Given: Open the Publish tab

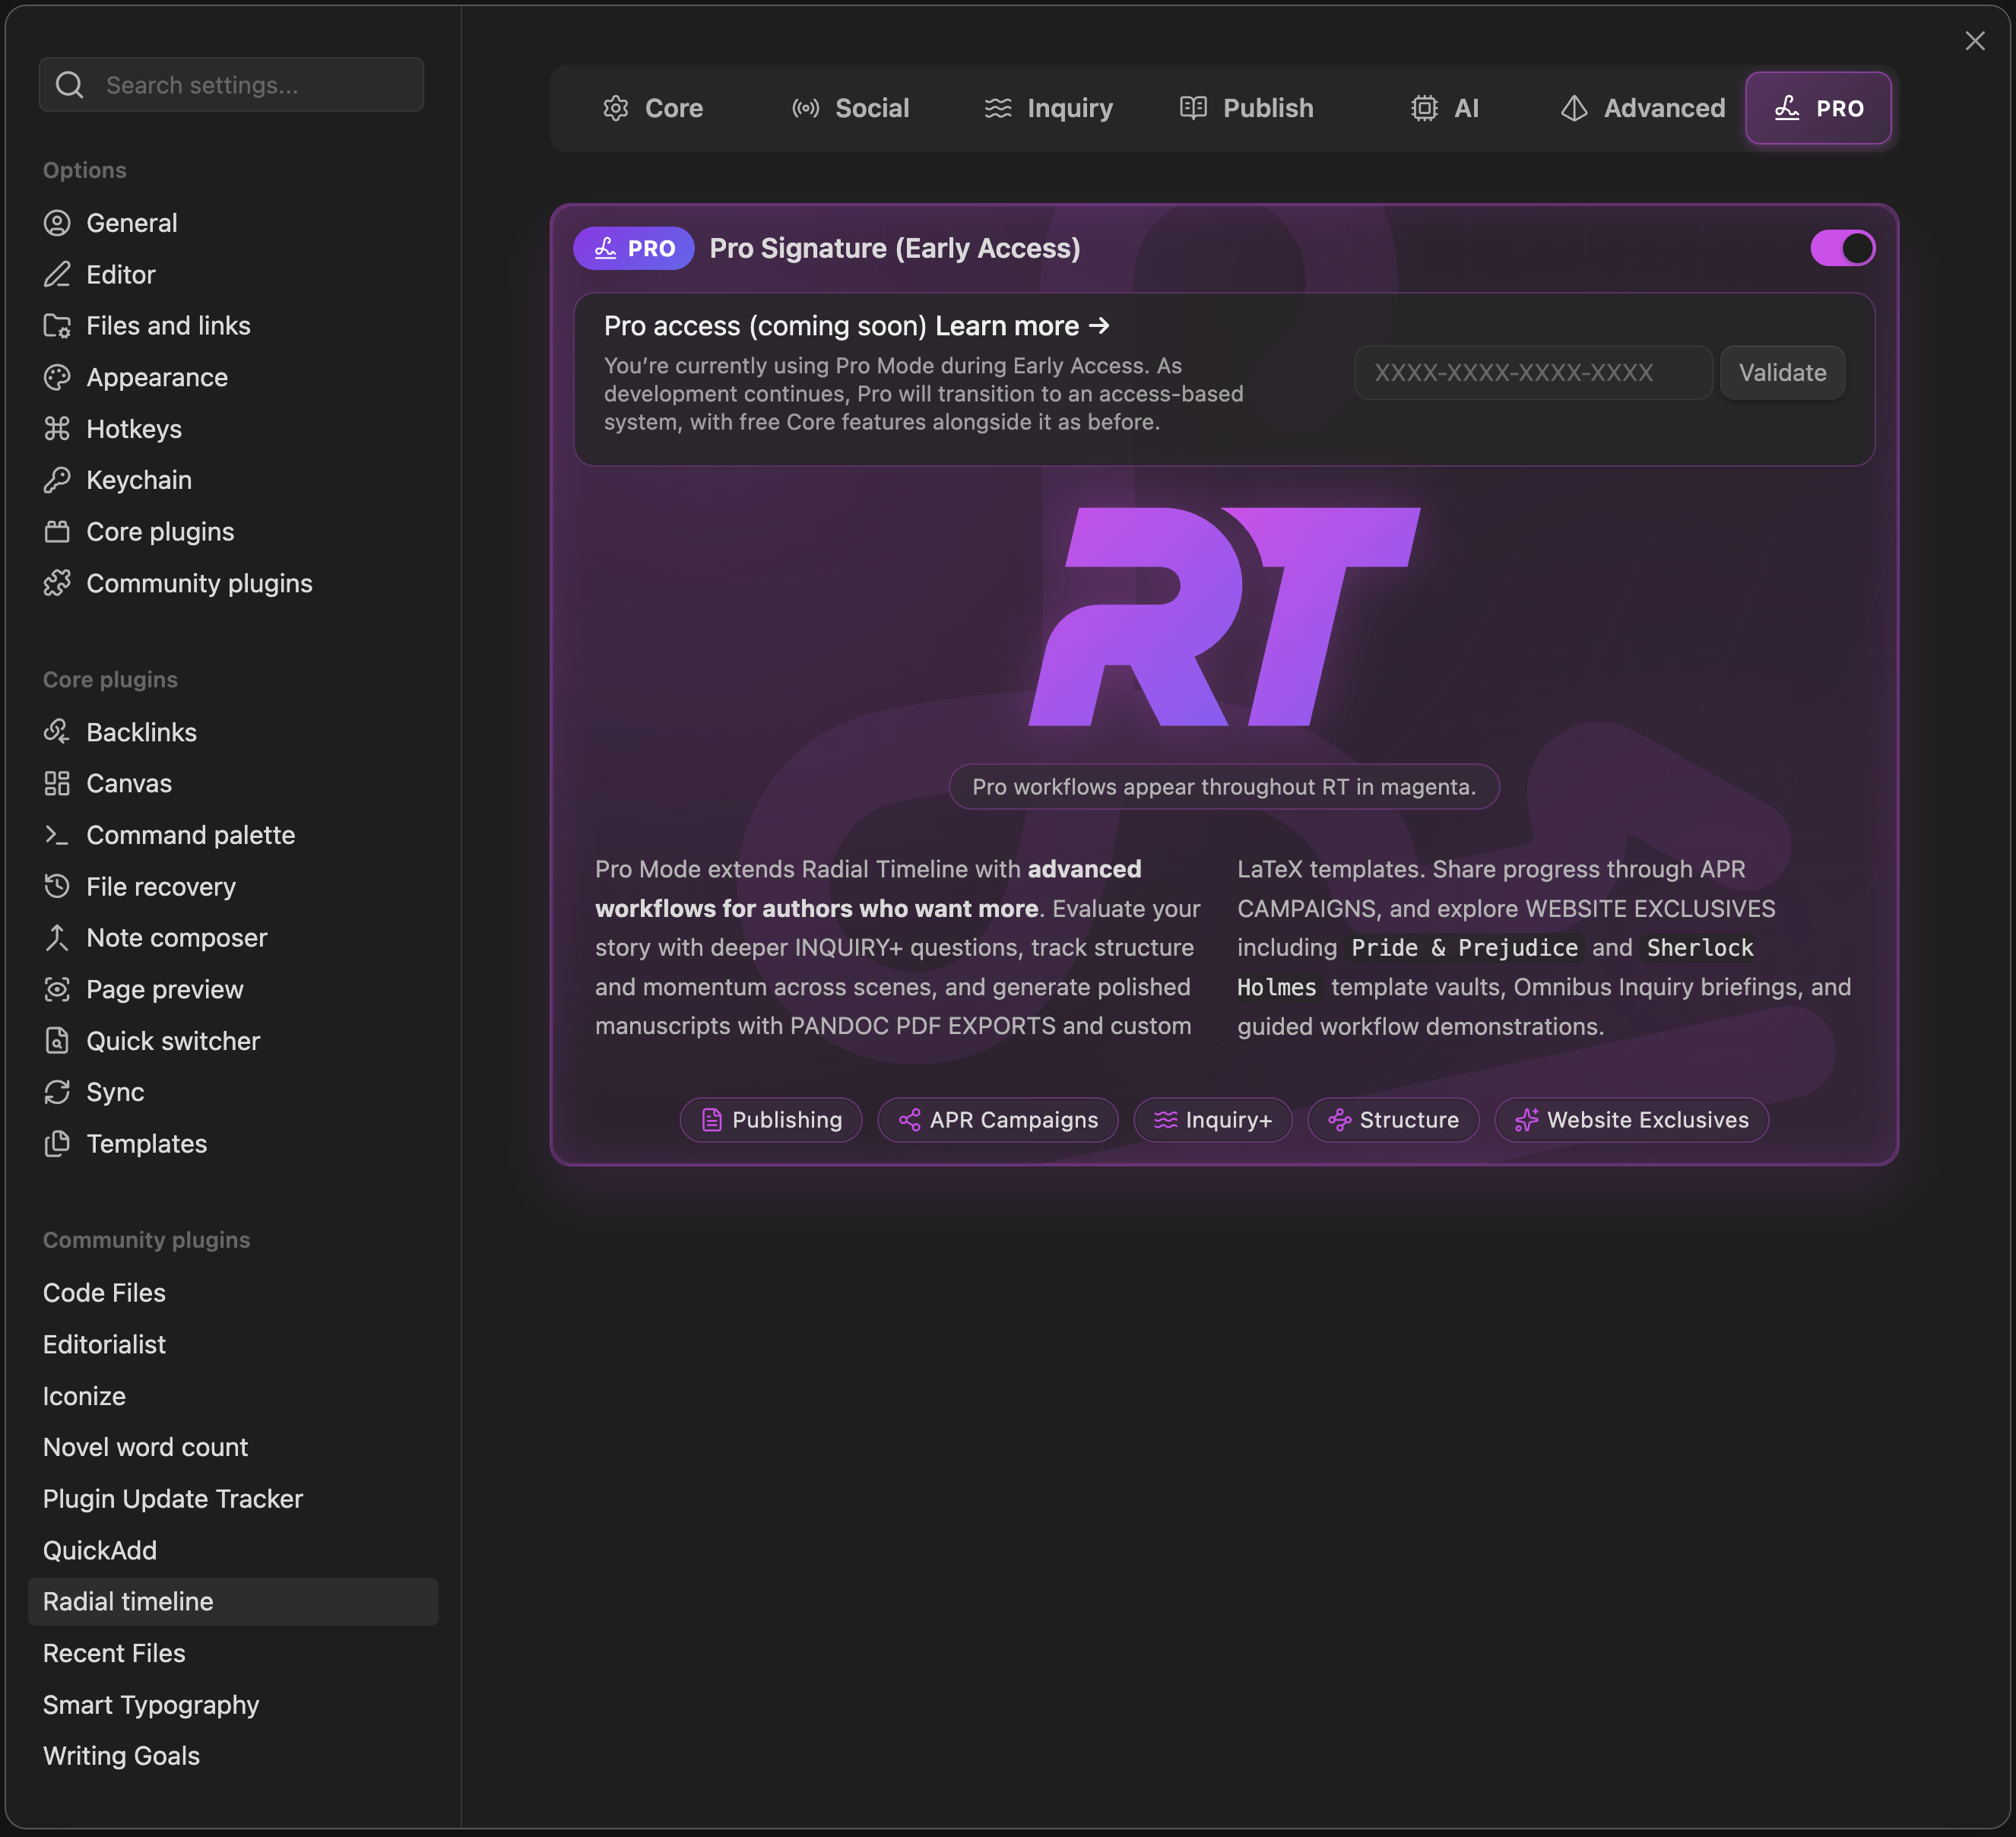Looking at the screenshot, I should 1246,108.
